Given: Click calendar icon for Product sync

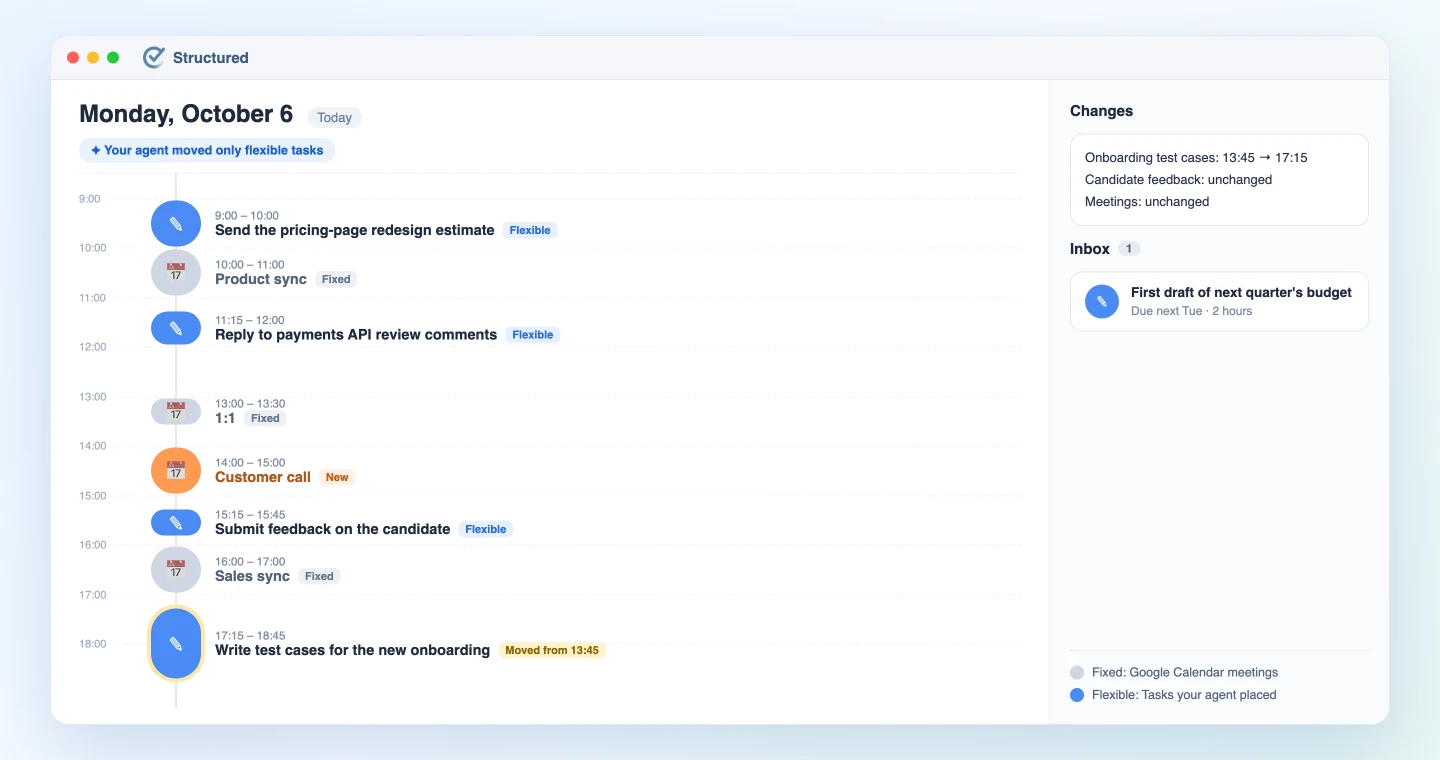Looking at the screenshot, I should pyautogui.click(x=176, y=272).
